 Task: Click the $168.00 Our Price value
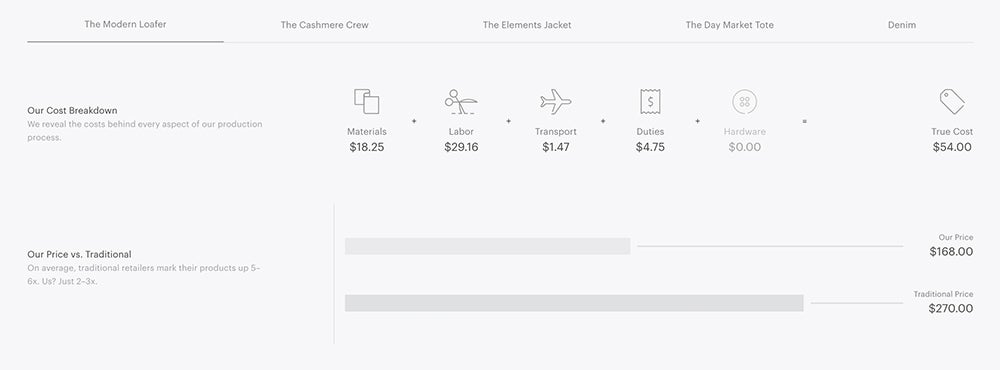(951, 251)
